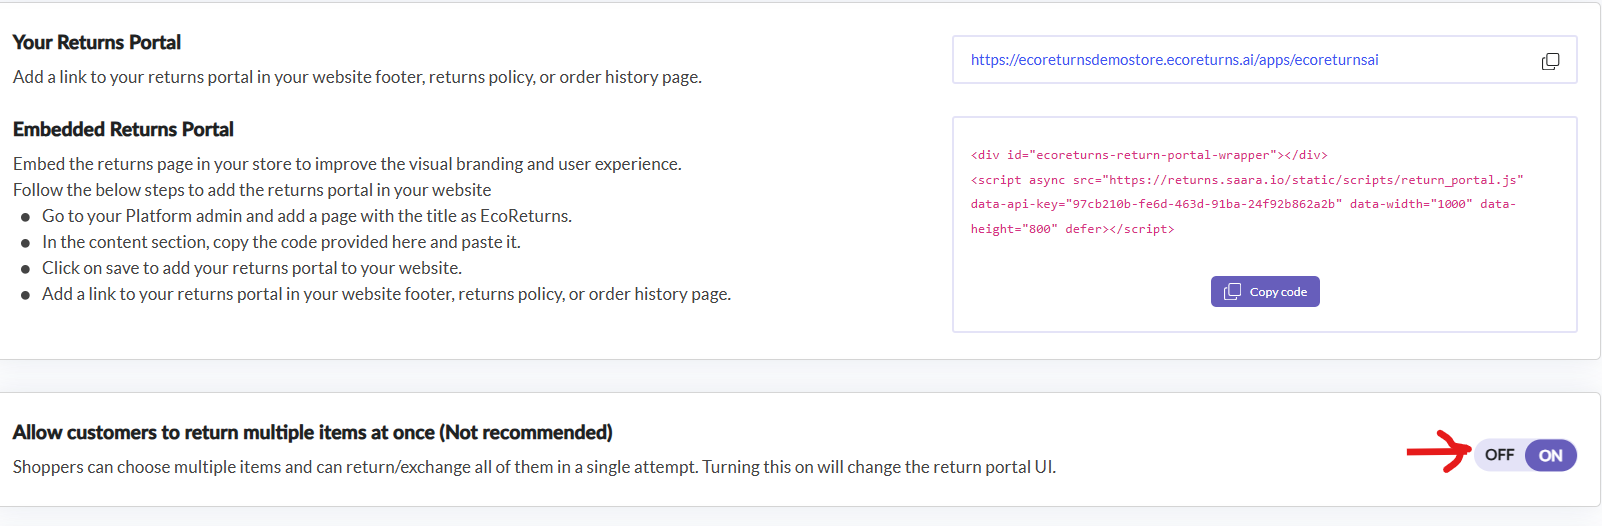Click the height="800" defer line in code
Image resolution: width=1602 pixels, height=526 pixels.
click(x=1072, y=229)
